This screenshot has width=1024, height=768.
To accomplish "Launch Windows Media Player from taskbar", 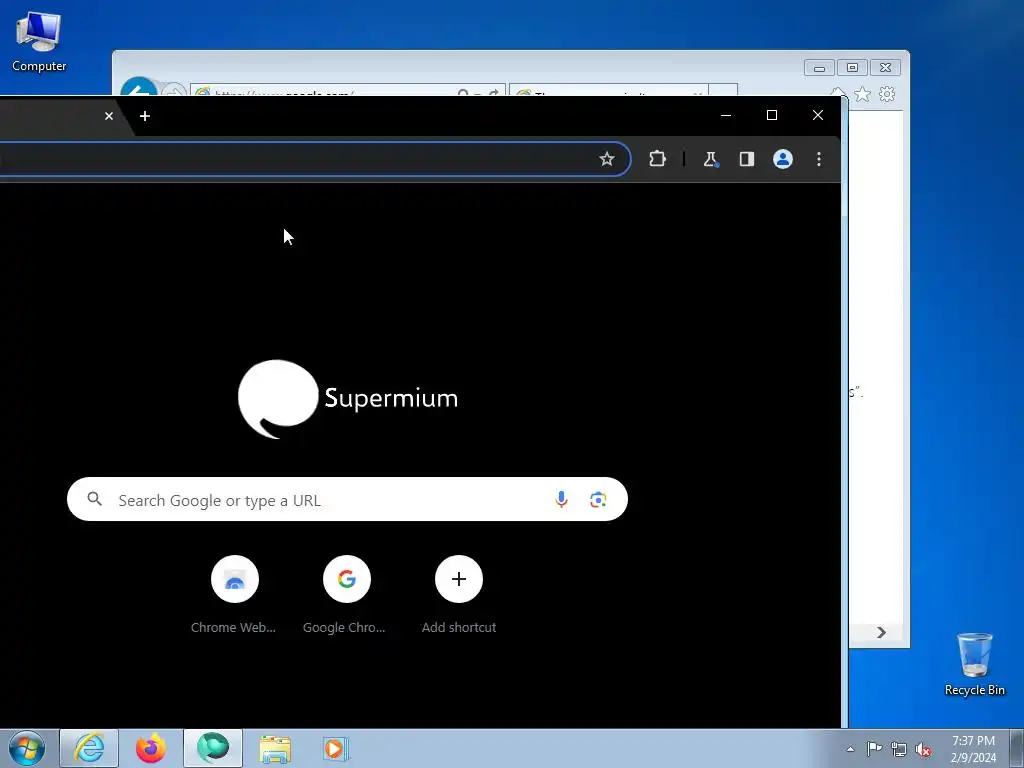I will click(x=336, y=748).
